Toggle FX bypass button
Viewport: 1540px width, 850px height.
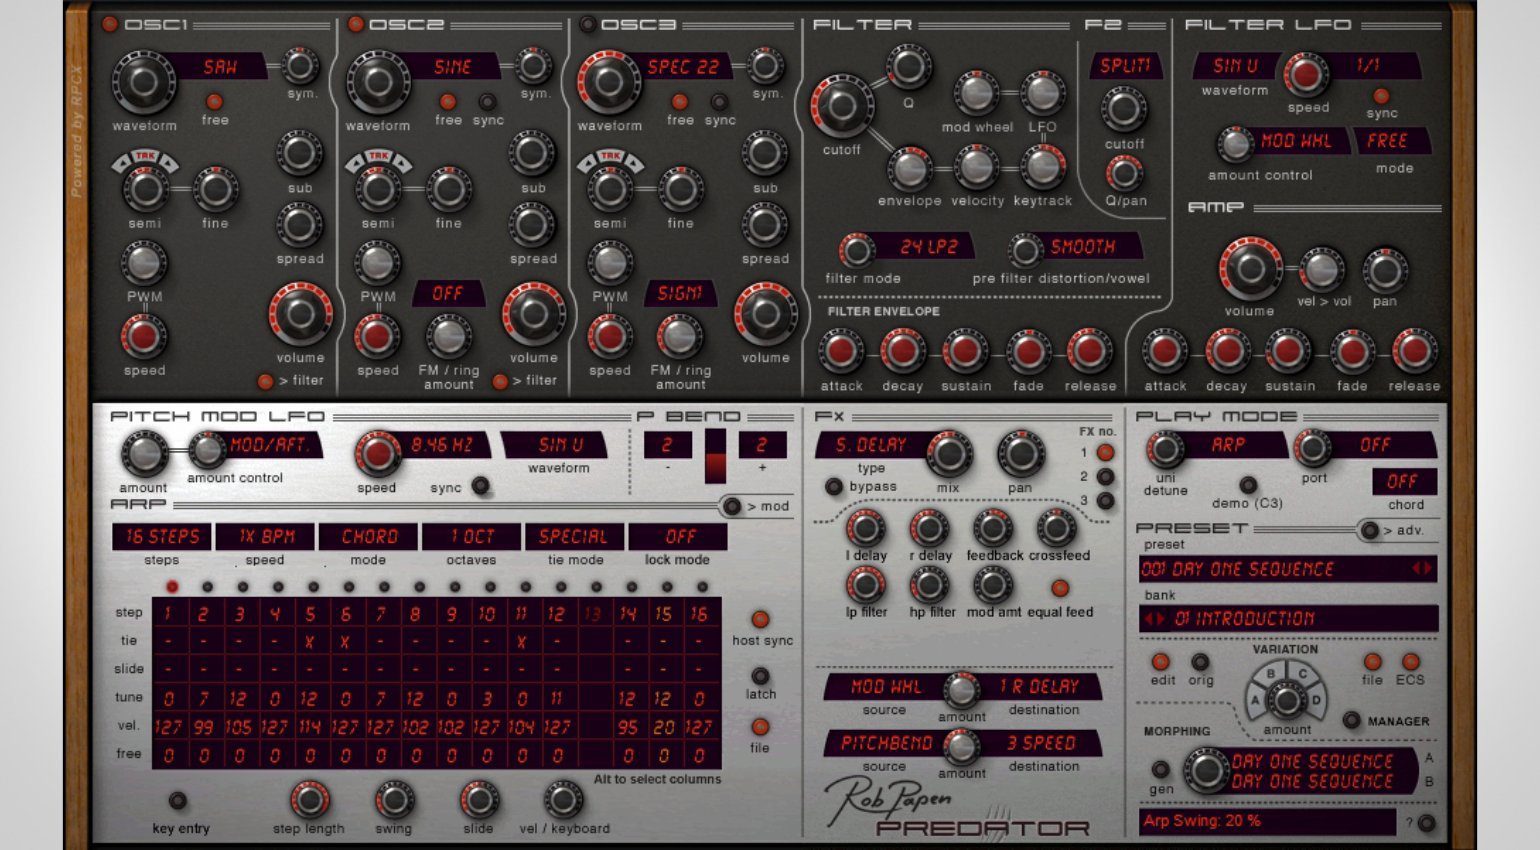pos(833,487)
